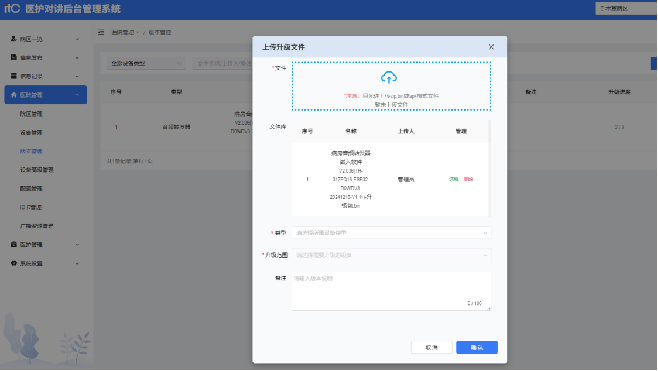
Task: Click the file name cell in file library row
Action: [350, 179]
